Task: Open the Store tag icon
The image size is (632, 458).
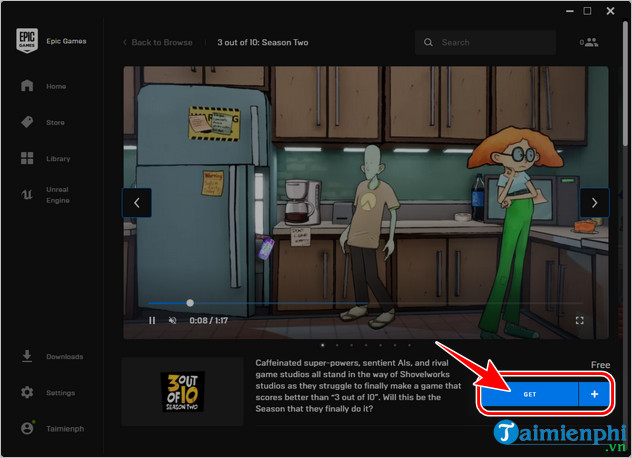Action: point(27,122)
